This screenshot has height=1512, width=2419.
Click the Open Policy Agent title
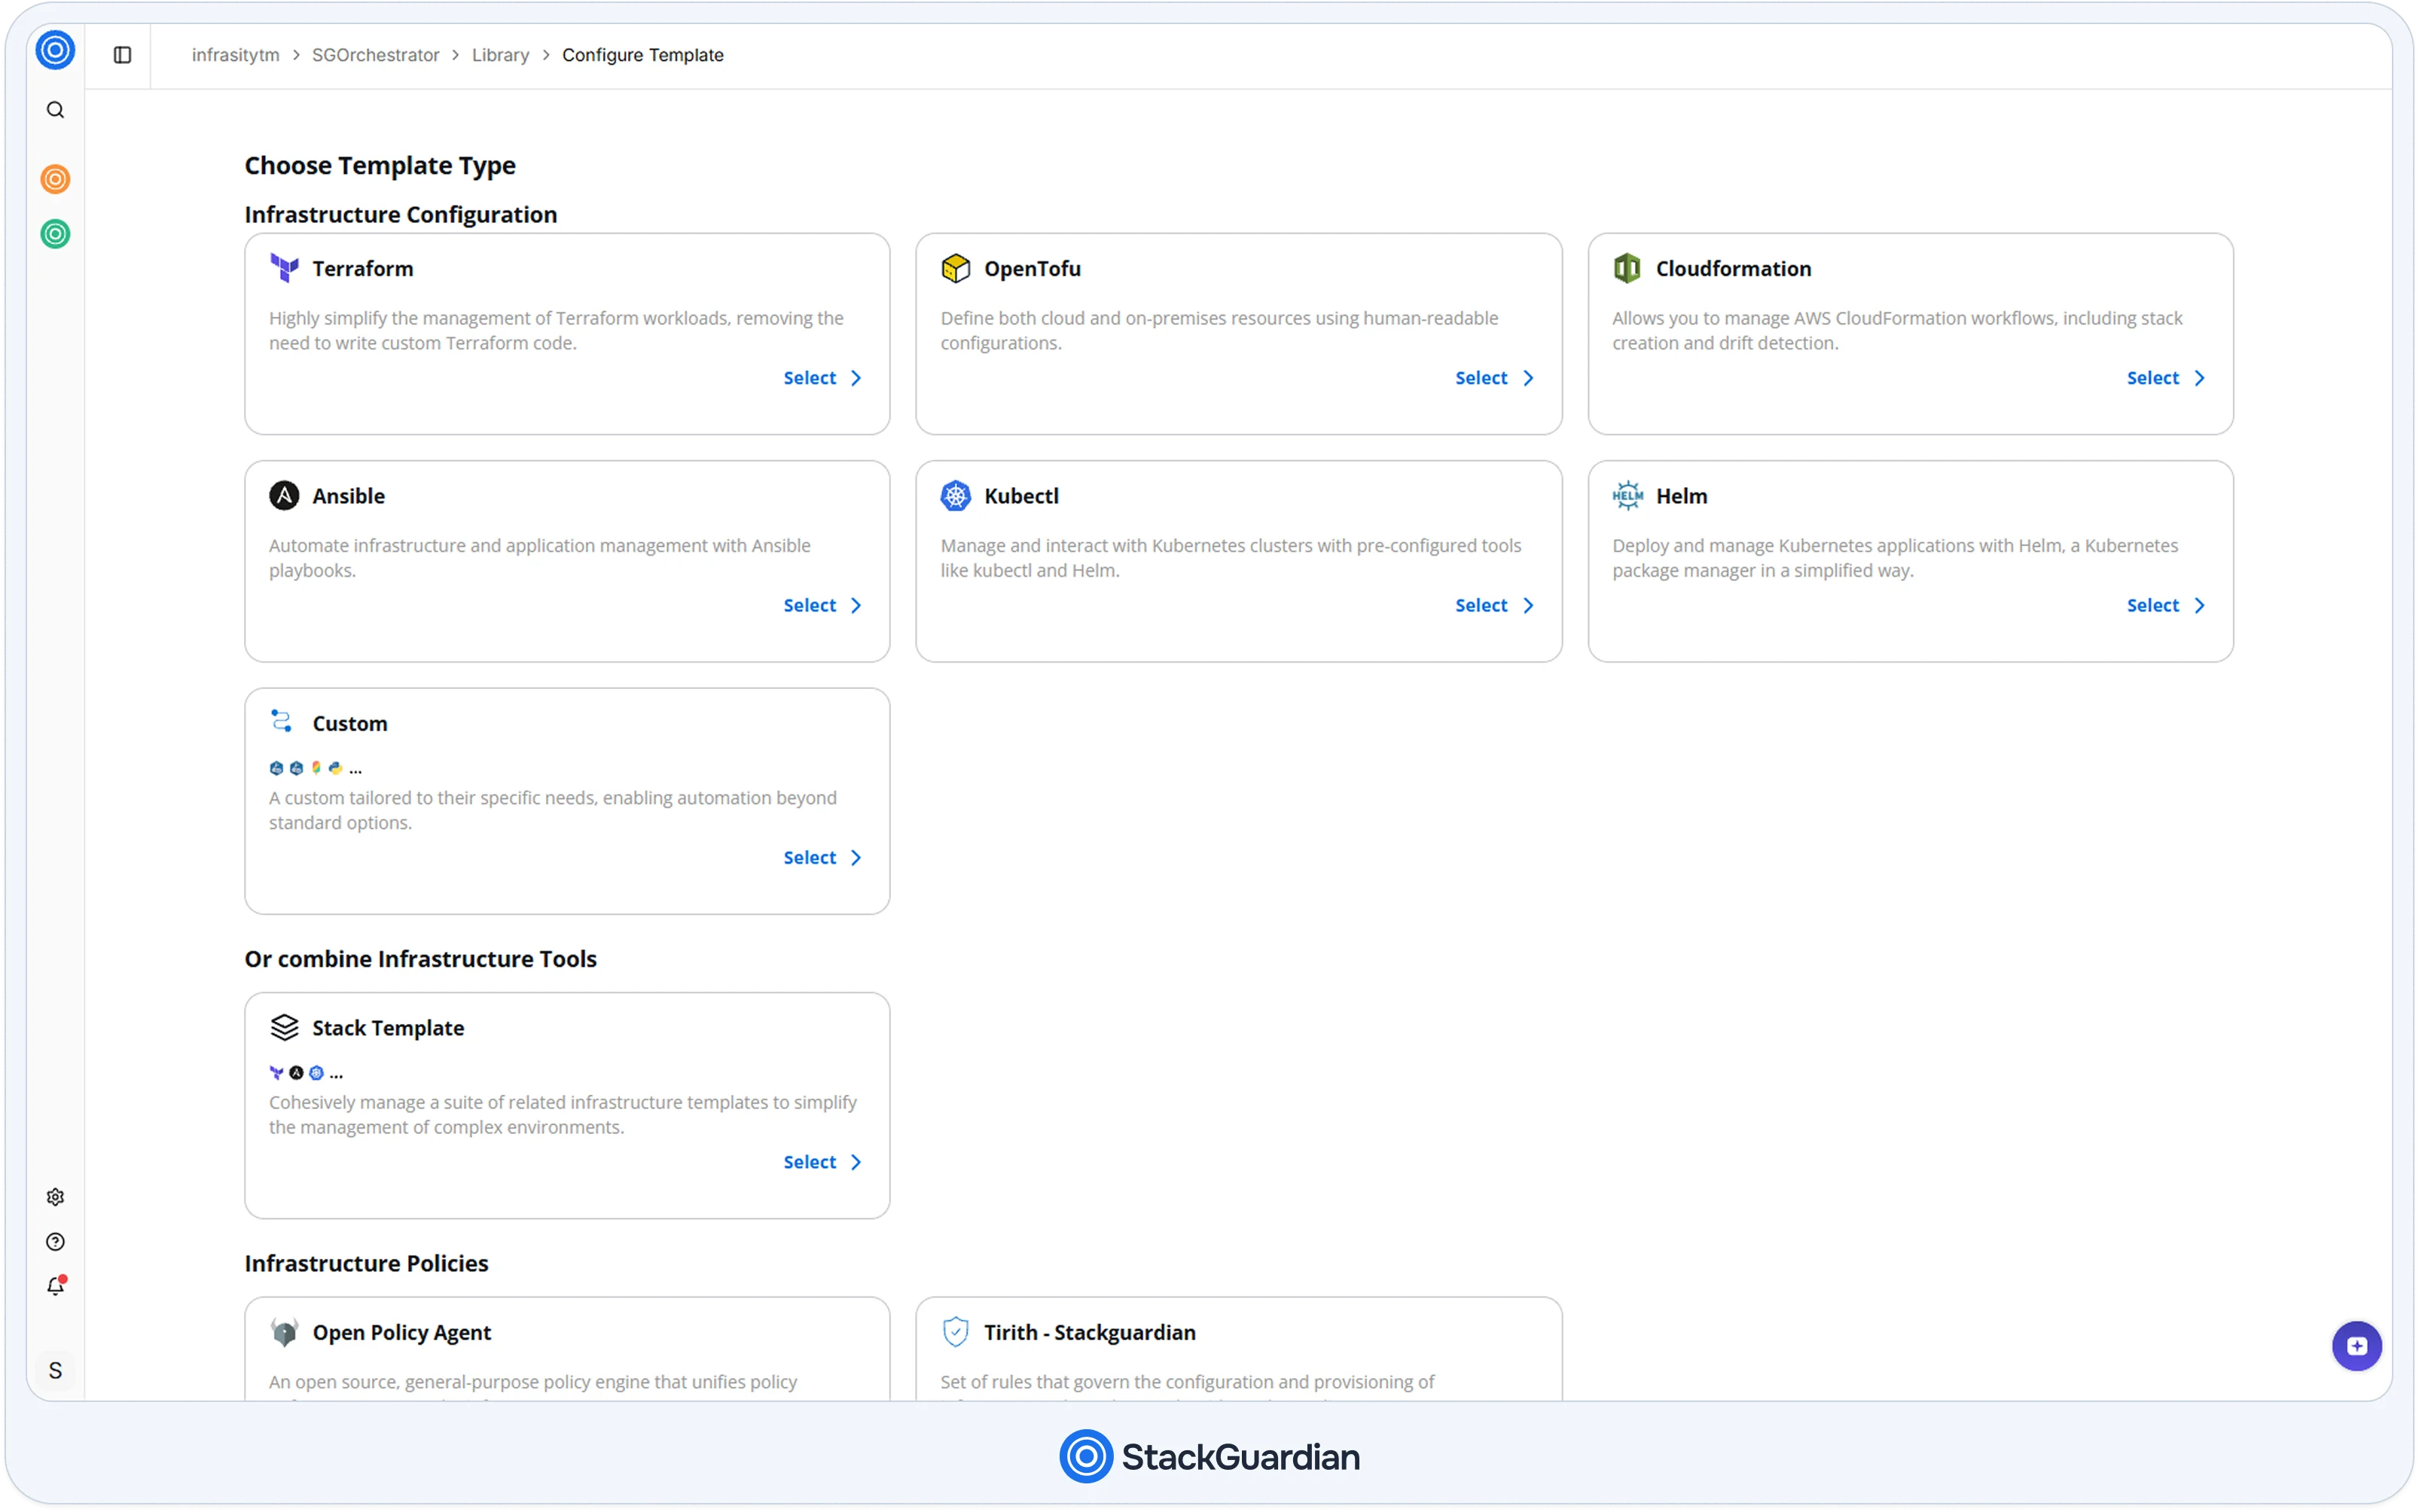(x=401, y=1333)
